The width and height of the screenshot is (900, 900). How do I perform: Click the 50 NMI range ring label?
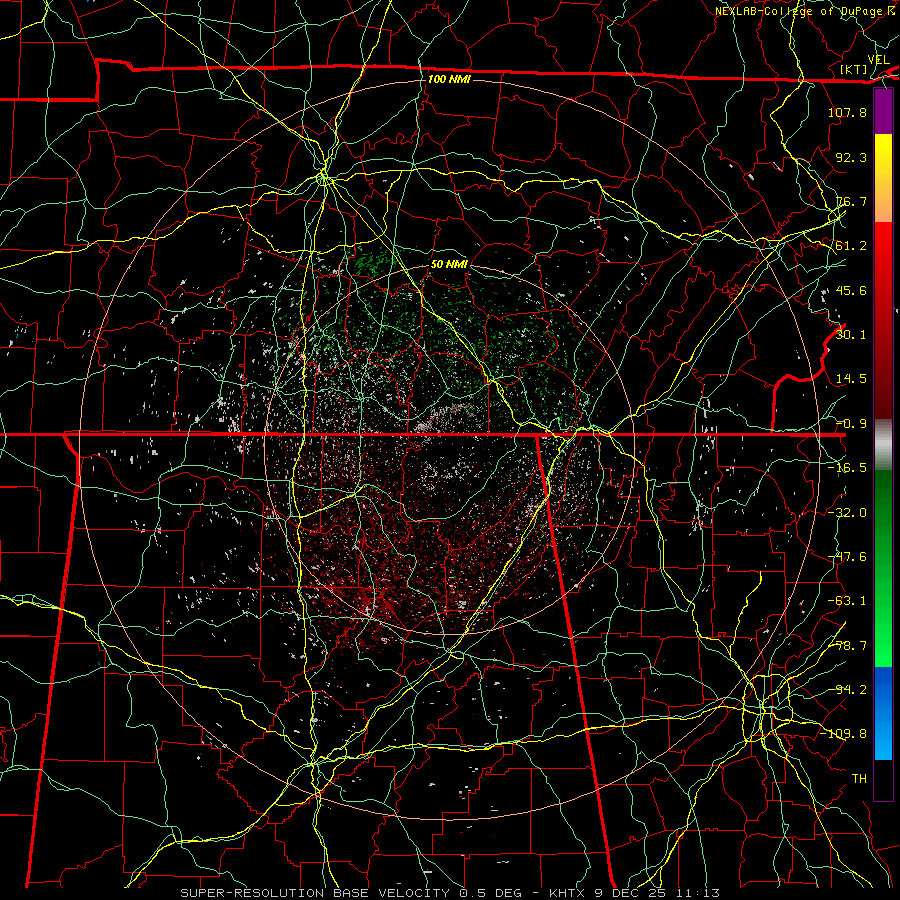tap(449, 264)
